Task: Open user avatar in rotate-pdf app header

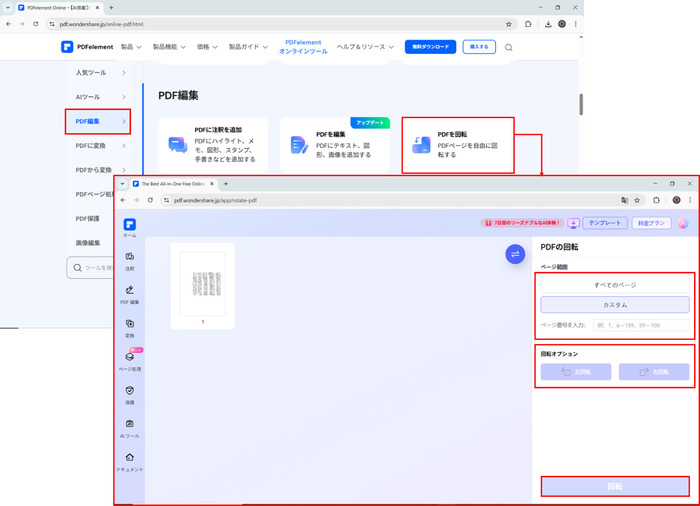Action: tap(683, 223)
